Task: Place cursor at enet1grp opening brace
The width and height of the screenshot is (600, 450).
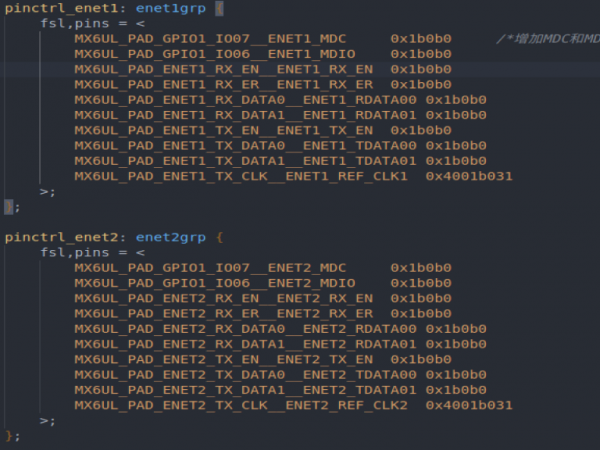Action: 220,7
